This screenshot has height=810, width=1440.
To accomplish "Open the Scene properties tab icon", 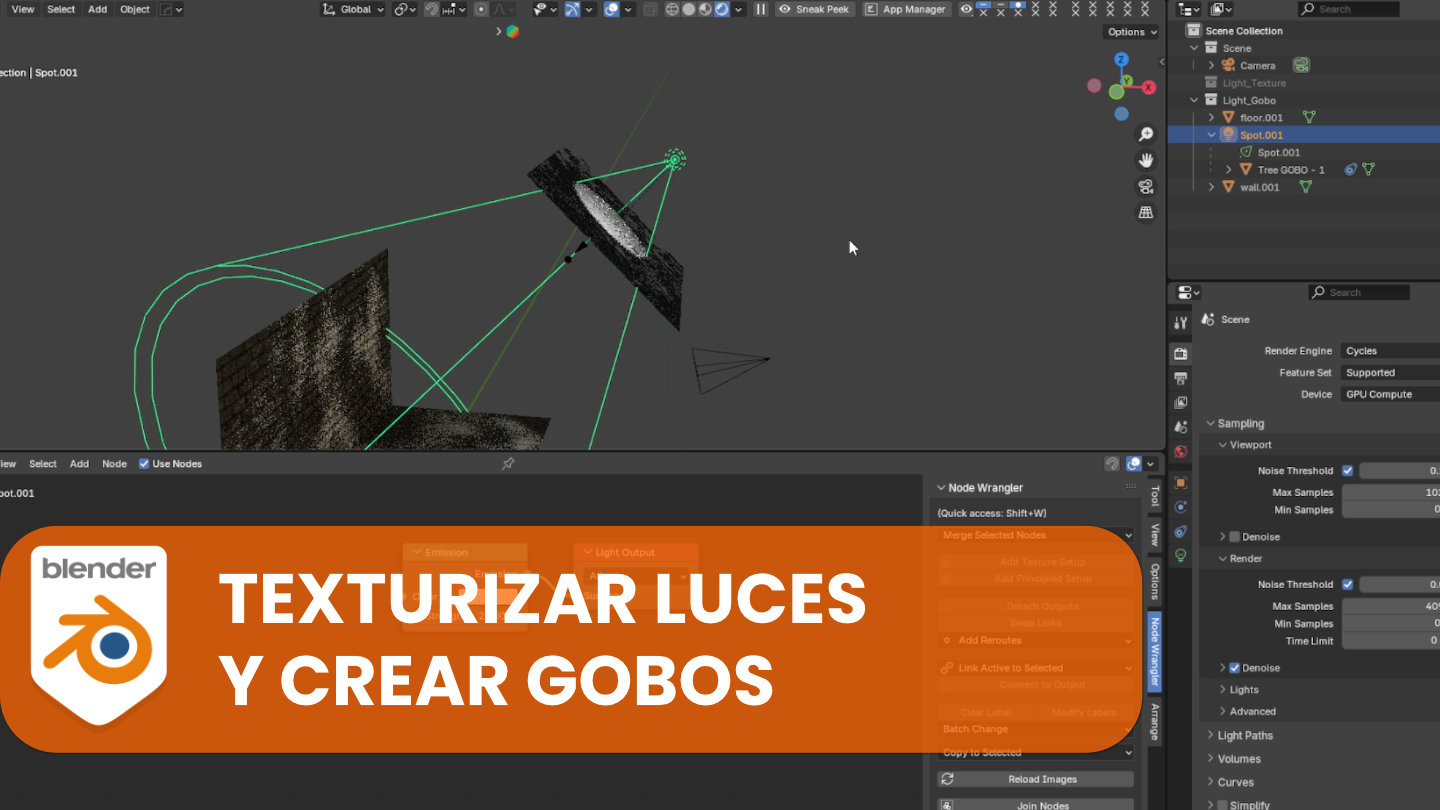I will pyautogui.click(x=1181, y=427).
